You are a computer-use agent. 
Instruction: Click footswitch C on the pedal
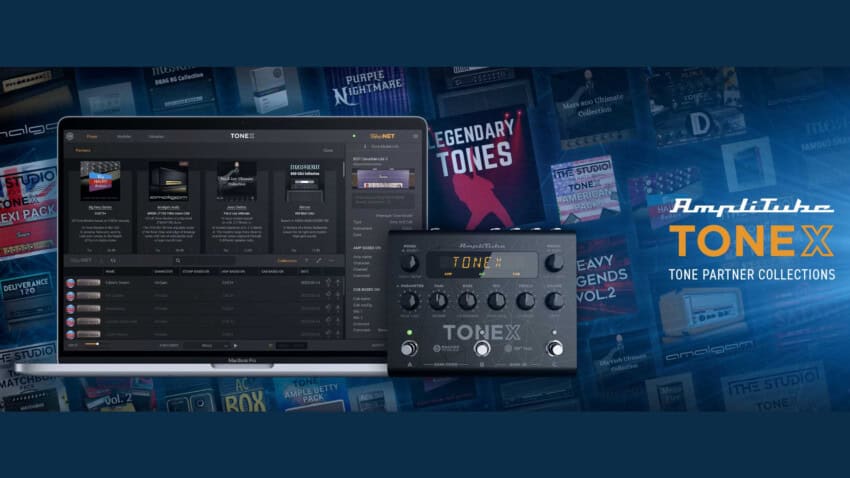click(x=554, y=348)
